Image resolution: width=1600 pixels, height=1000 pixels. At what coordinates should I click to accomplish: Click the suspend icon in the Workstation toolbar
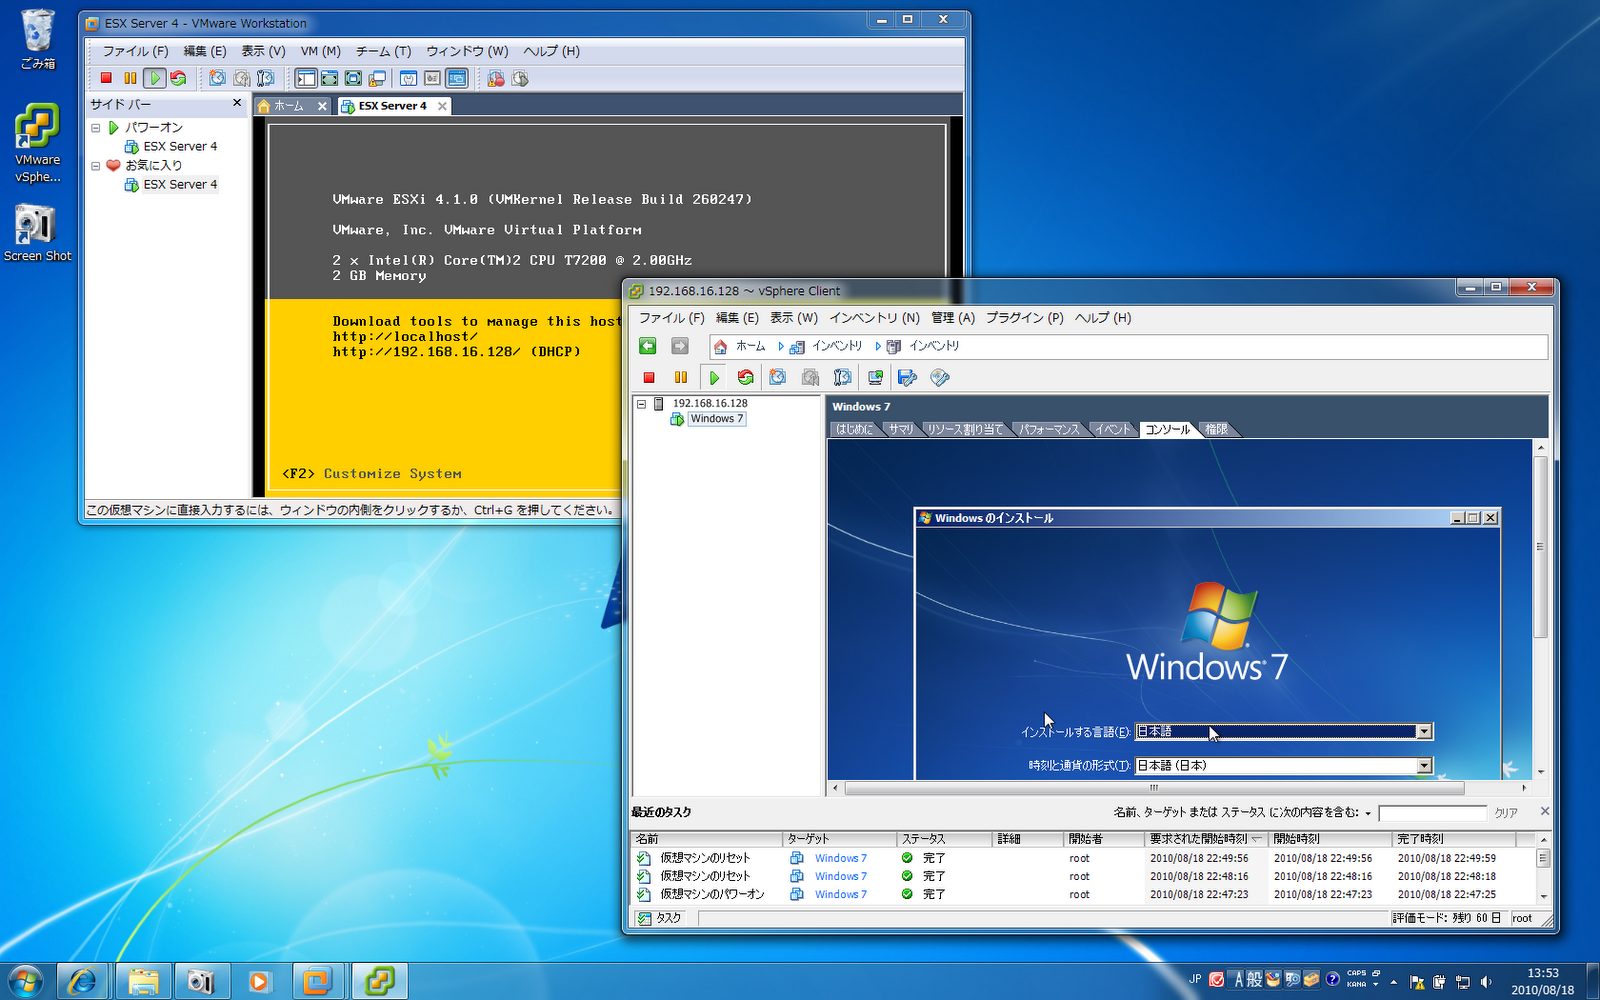coord(130,78)
